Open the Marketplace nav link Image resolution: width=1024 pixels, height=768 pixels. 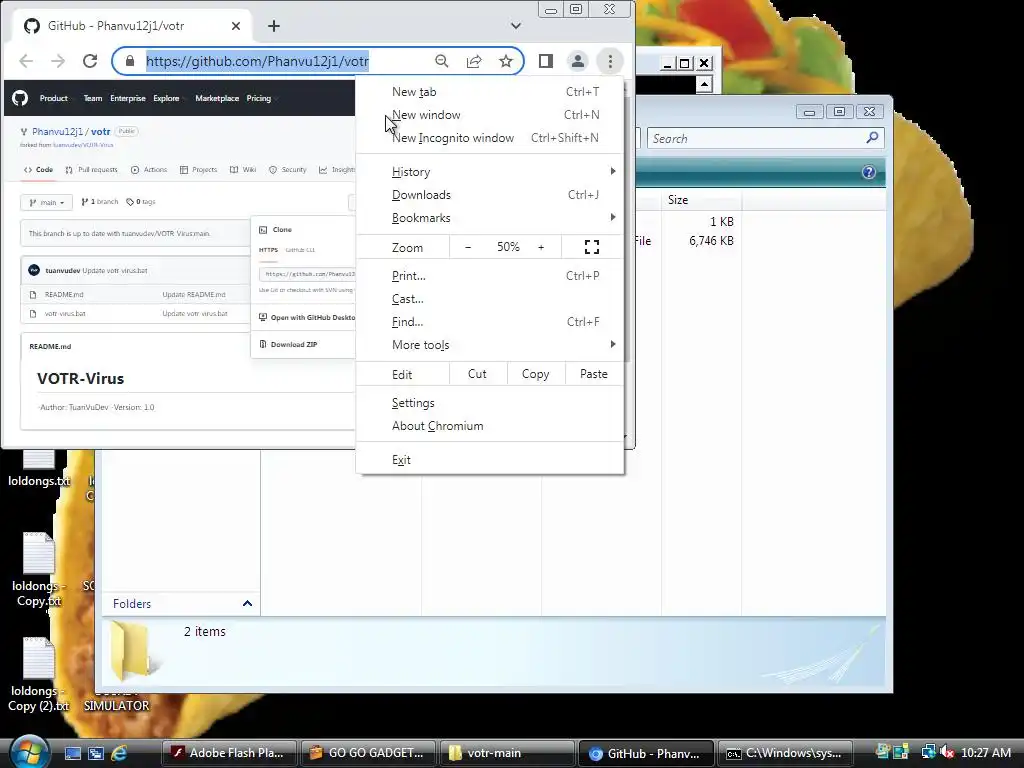click(x=217, y=98)
